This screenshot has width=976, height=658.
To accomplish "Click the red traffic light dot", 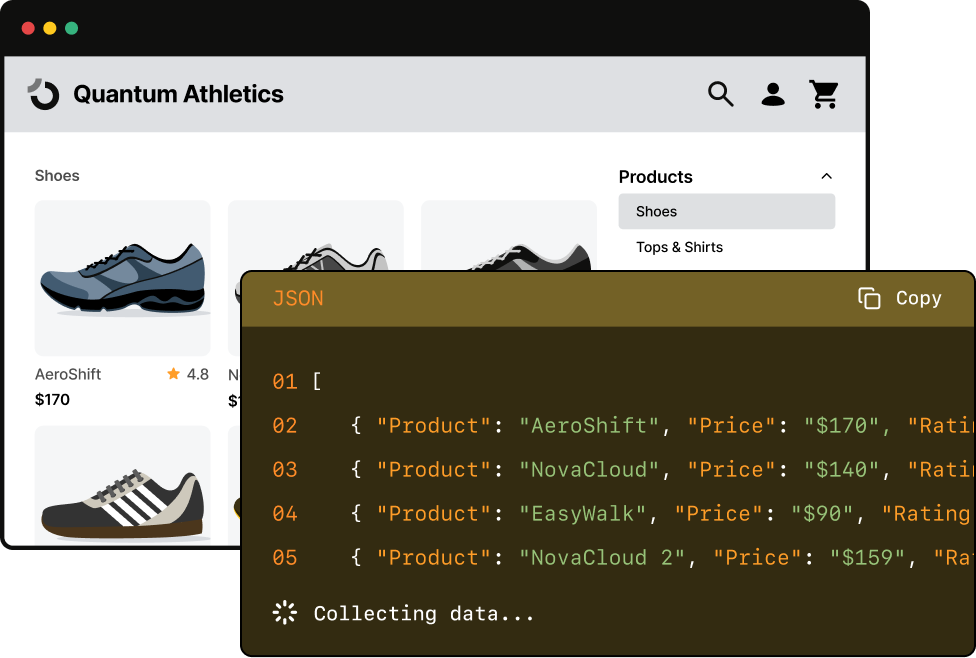I will point(26,28).
